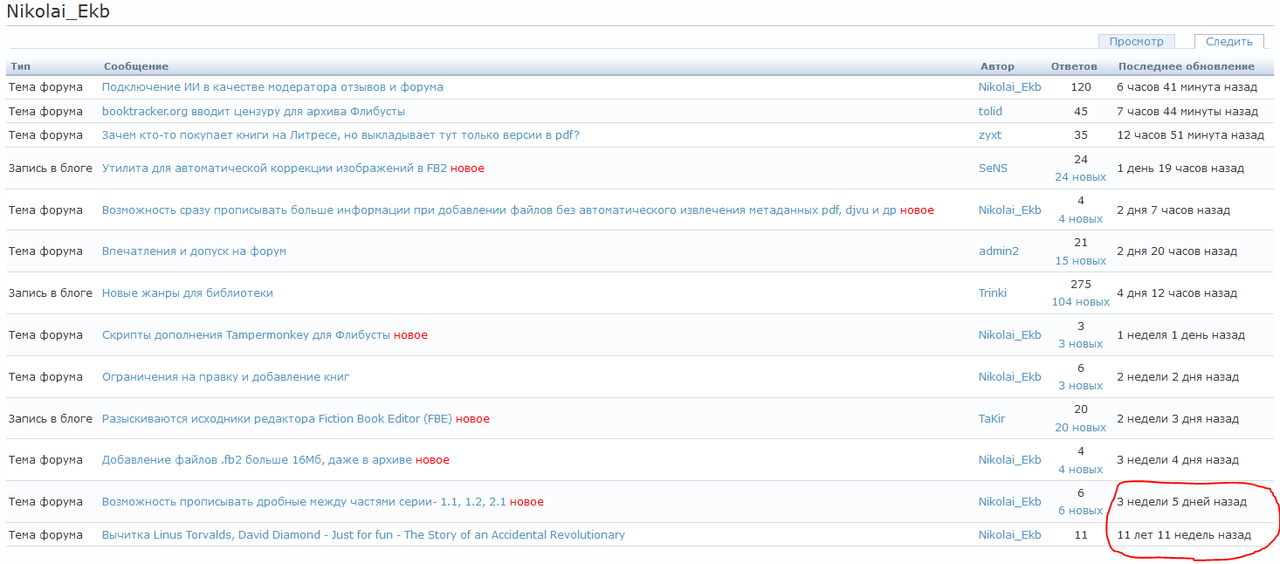Screen dimensions: 1280x564
Task: Open topic Скрипты дополнения Tampermonkey для Флибусты
Action: [246, 335]
